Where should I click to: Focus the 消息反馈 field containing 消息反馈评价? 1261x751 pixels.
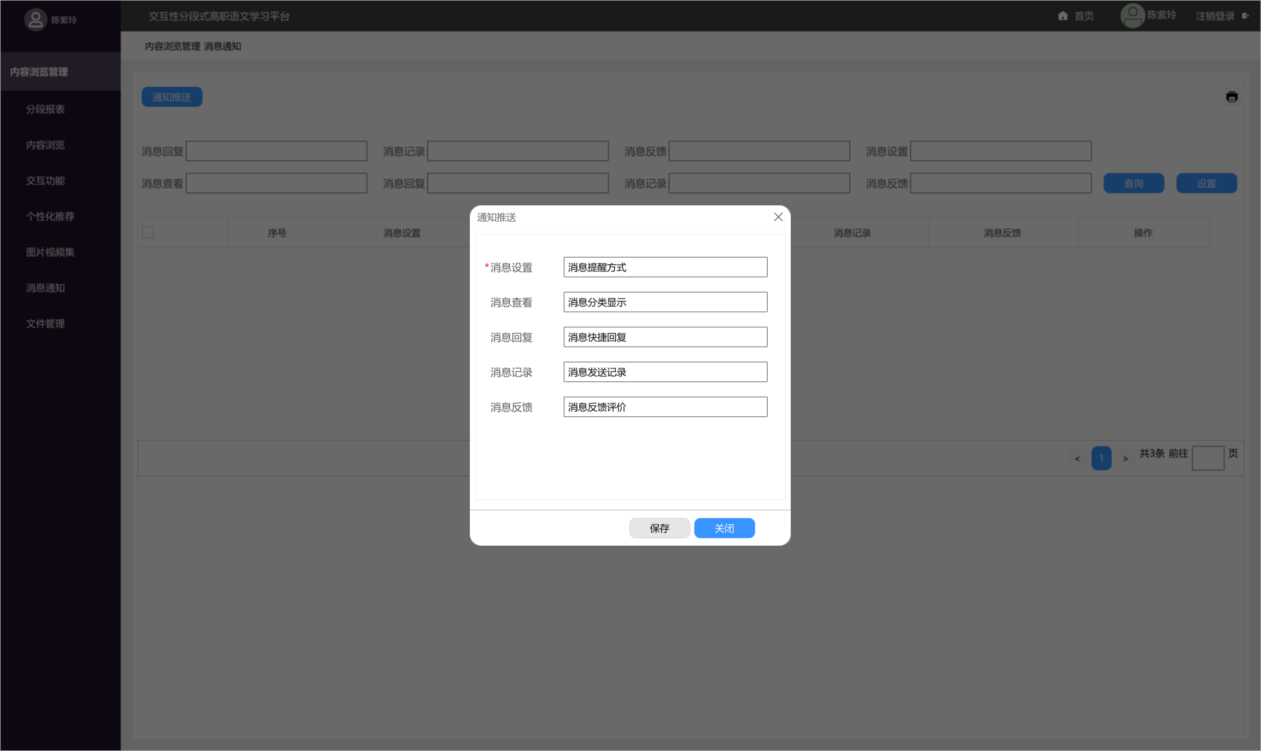[665, 407]
